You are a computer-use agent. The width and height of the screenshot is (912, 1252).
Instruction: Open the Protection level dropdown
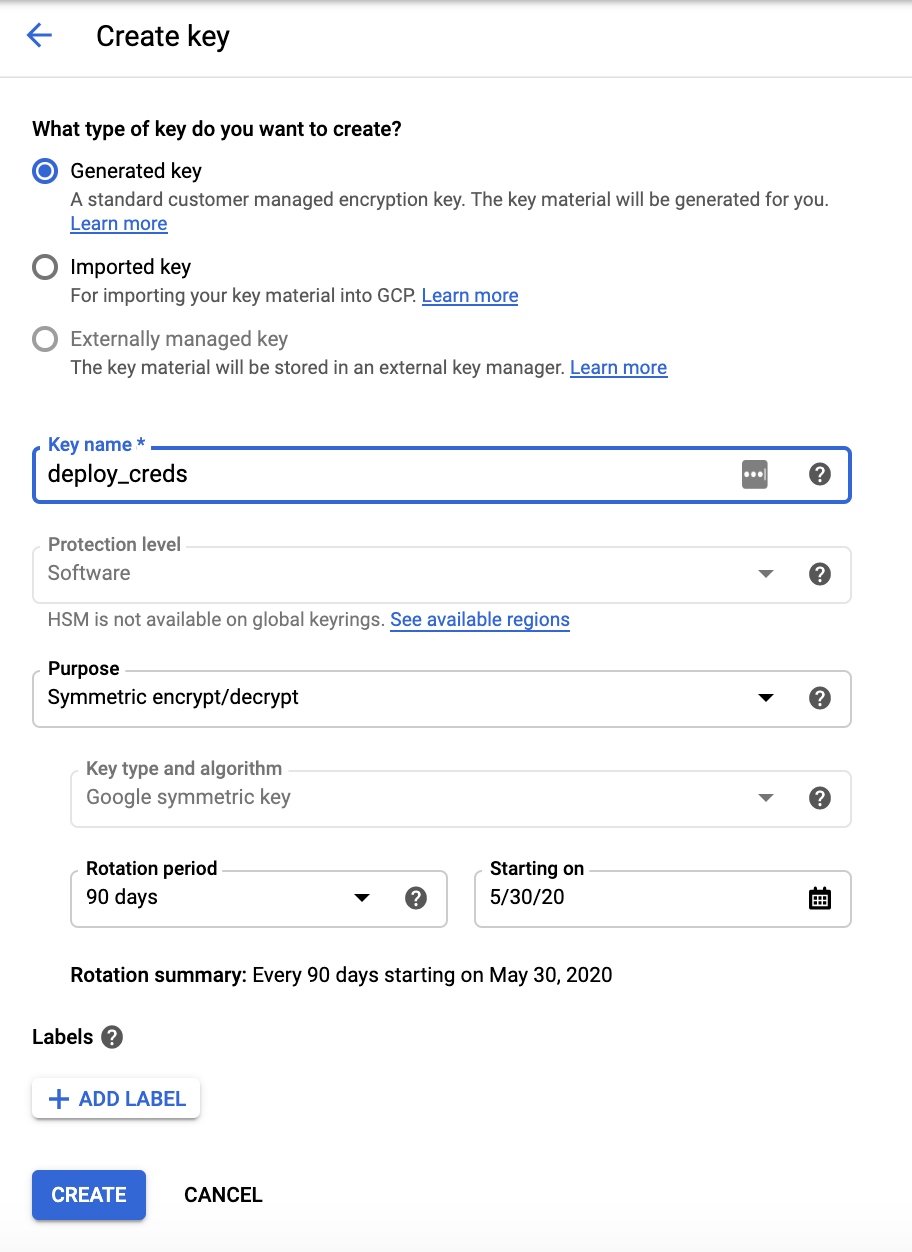click(766, 574)
